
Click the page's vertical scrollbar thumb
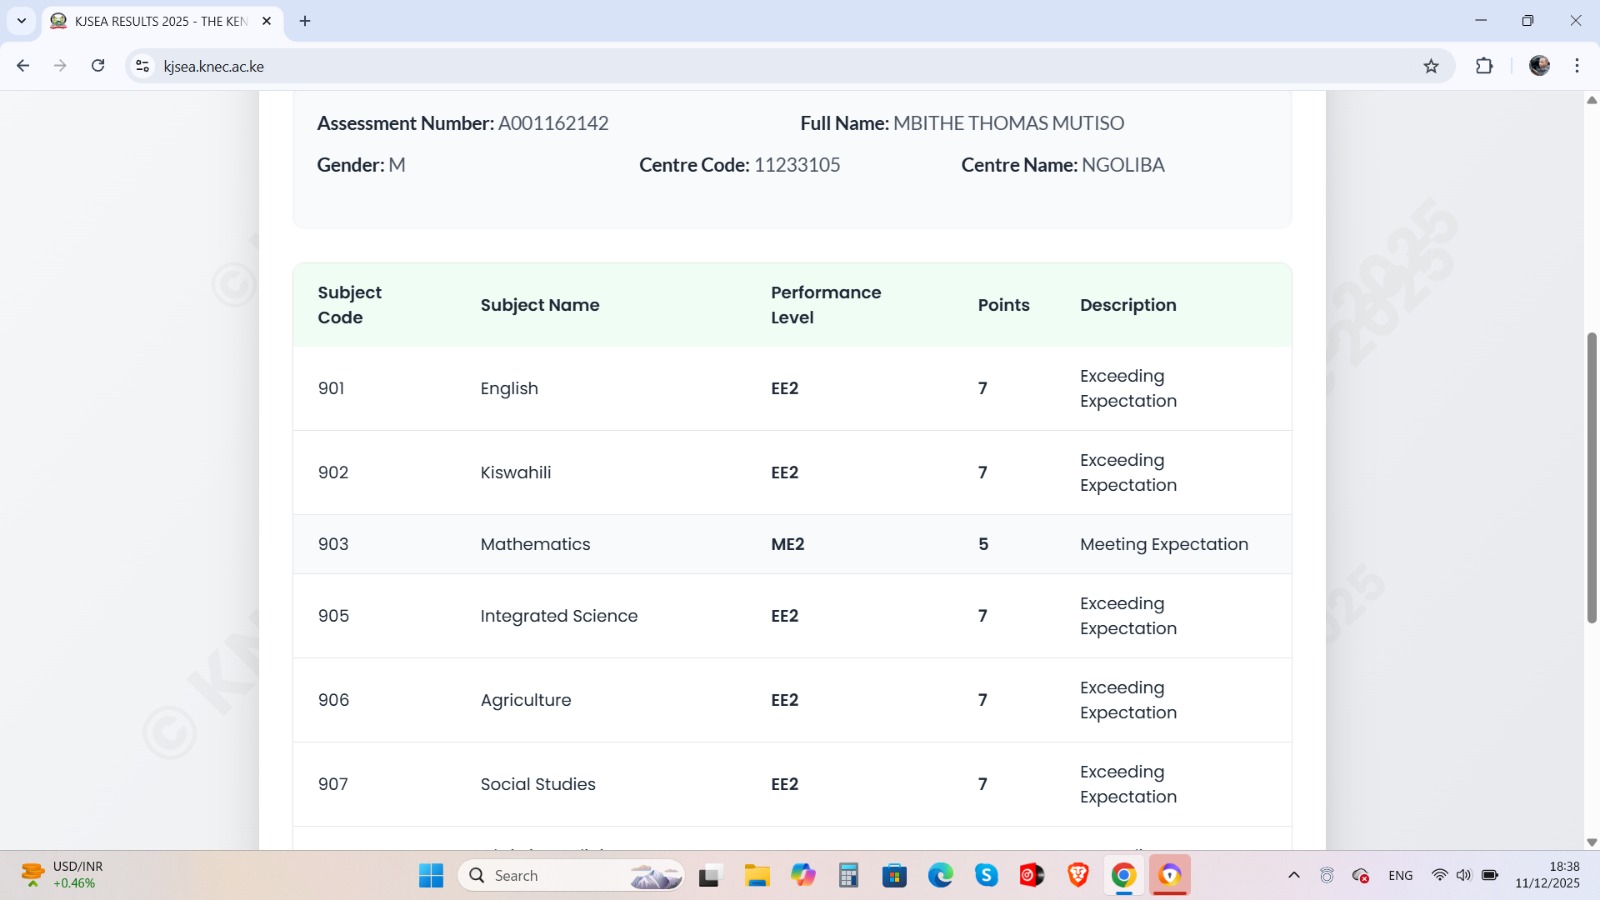point(1591,477)
